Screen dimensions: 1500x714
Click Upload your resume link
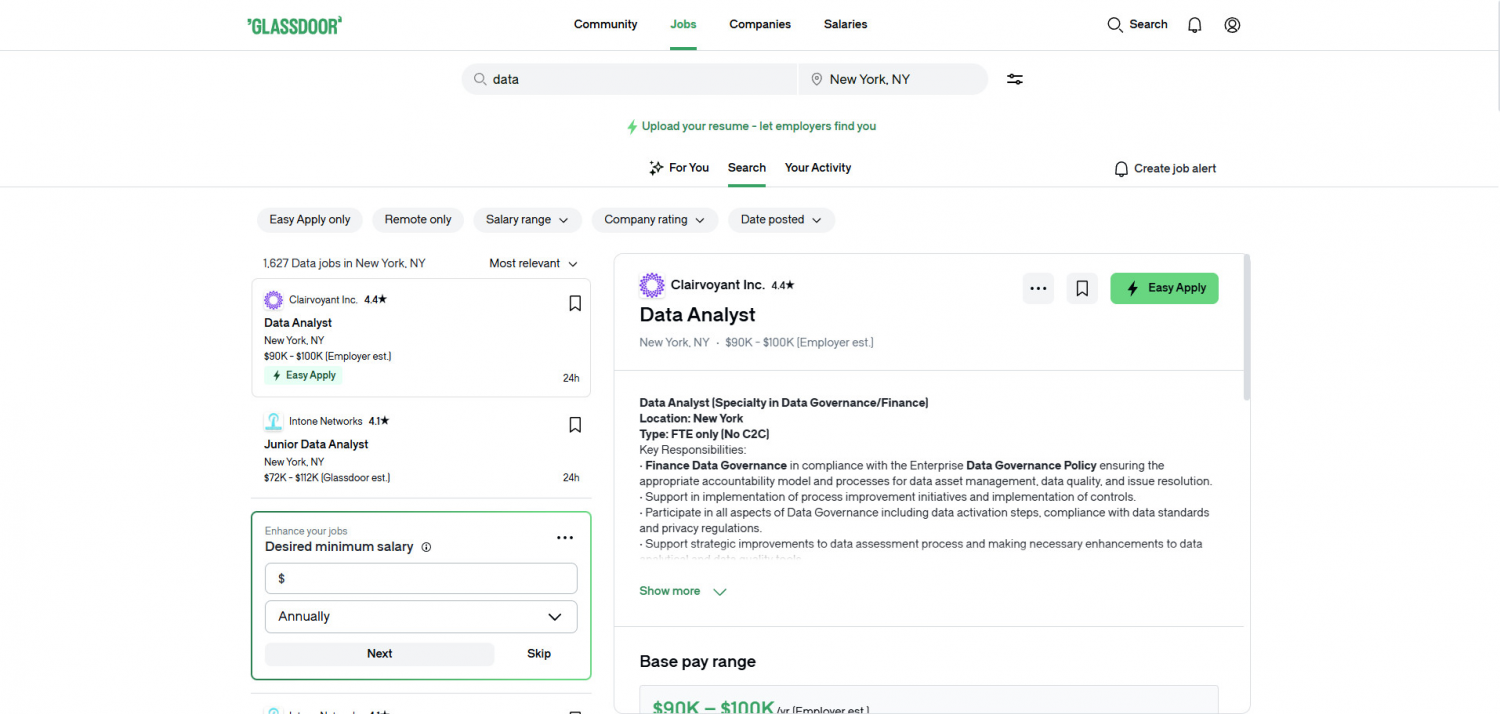tap(751, 127)
